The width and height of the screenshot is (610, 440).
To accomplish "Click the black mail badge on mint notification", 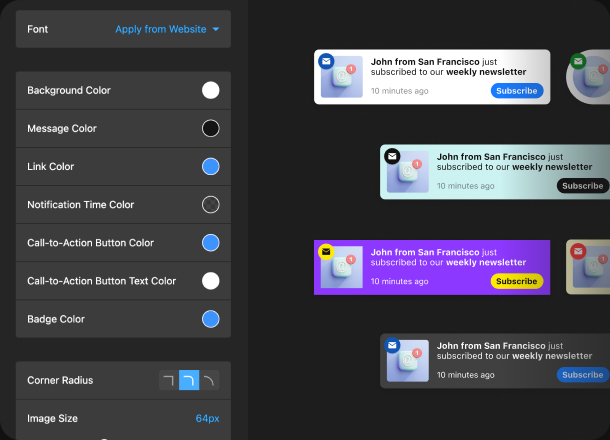I will (392, 156).
